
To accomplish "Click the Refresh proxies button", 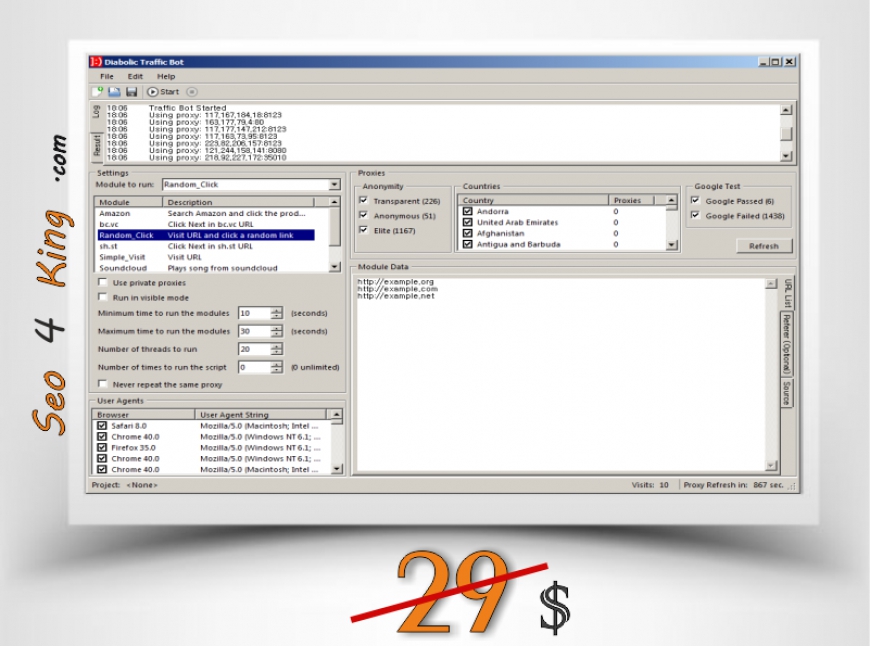I will (764, 246).
